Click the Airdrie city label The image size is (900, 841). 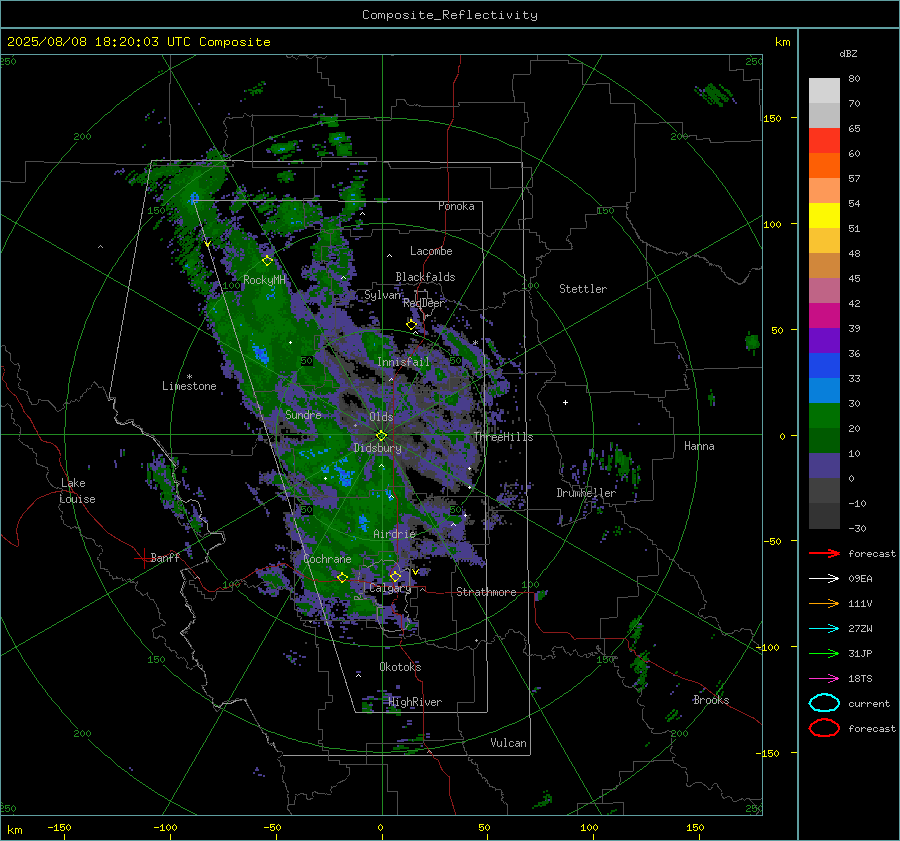(394, 534)
